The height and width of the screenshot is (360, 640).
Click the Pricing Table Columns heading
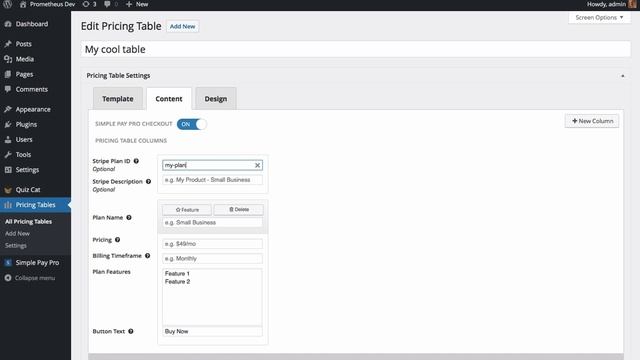pos(131,141)
